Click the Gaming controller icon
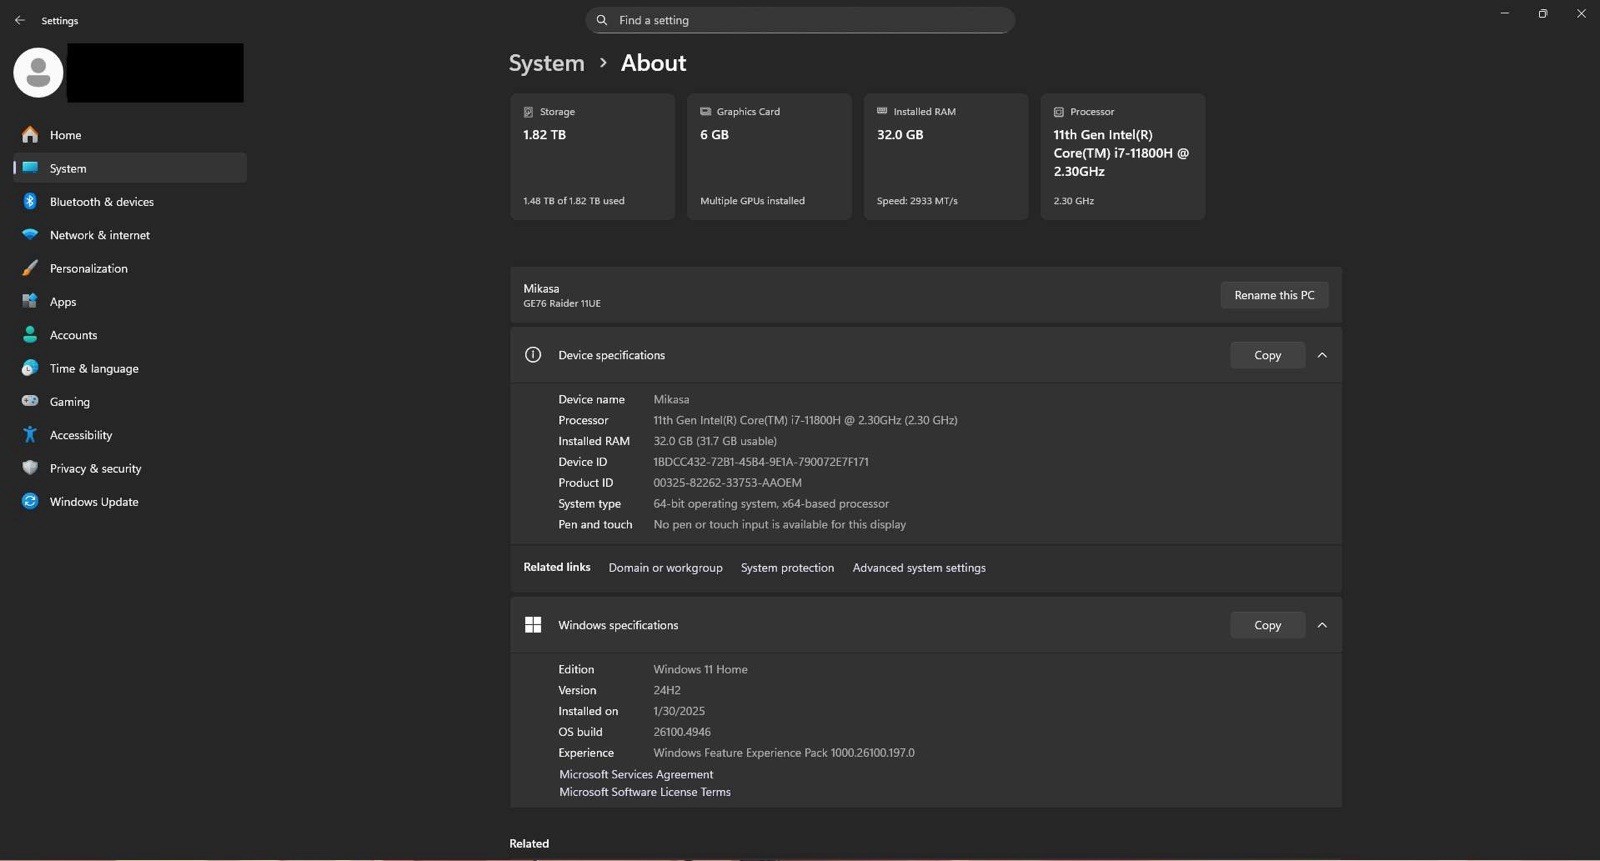 tap(30, 401)
